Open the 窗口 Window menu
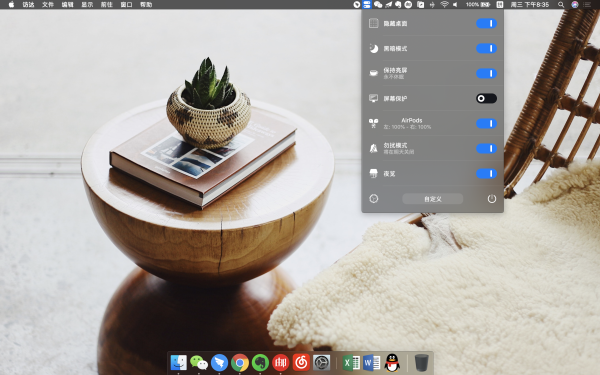The height and width of the screenshot is (375, 600). (x=126, y=5)
